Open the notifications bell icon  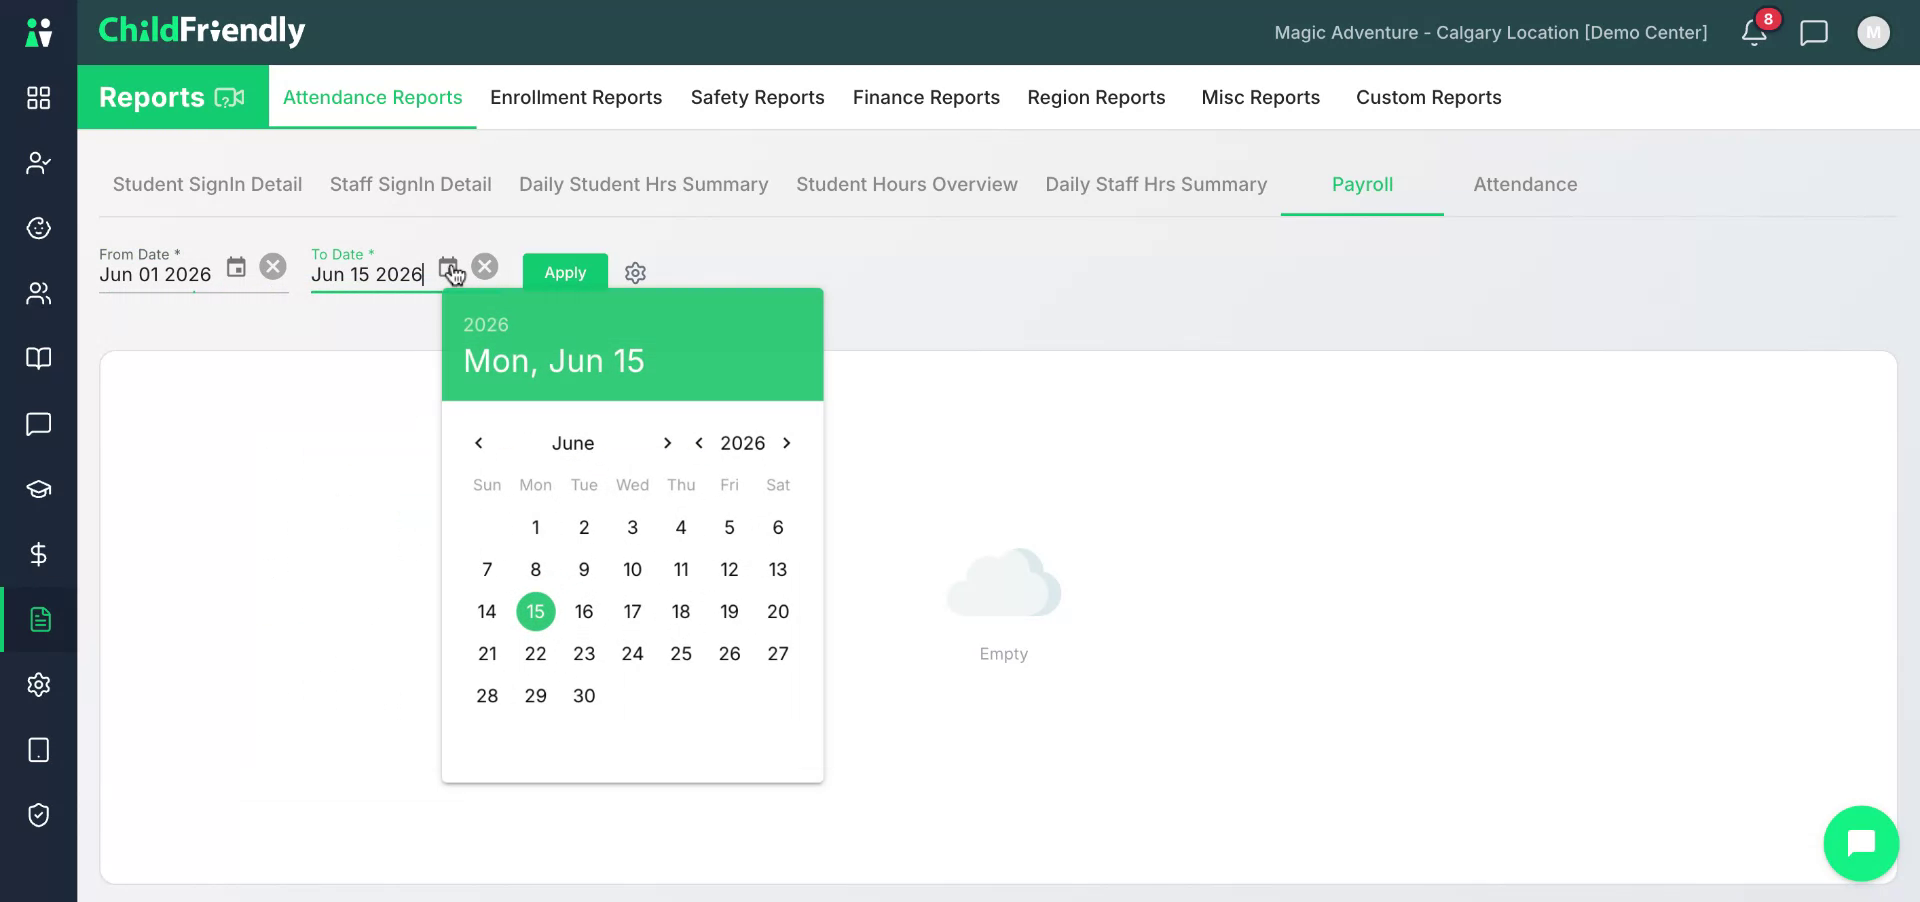point(1754,32)
